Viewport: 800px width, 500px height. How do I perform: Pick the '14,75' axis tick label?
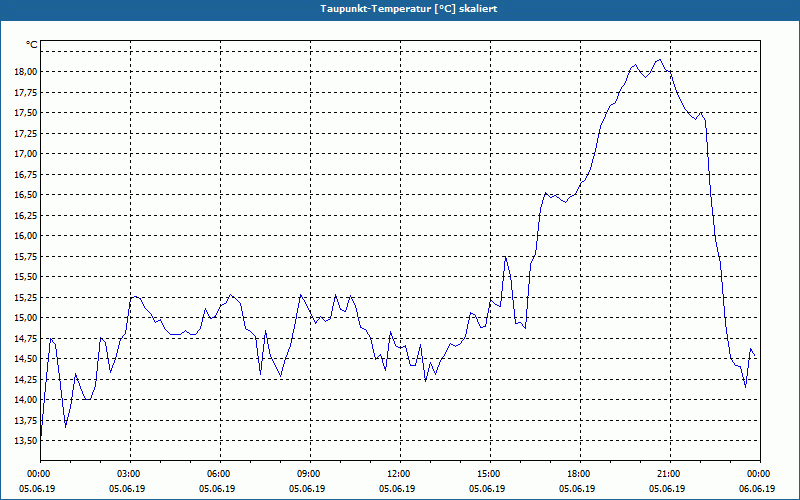[27, 338]
